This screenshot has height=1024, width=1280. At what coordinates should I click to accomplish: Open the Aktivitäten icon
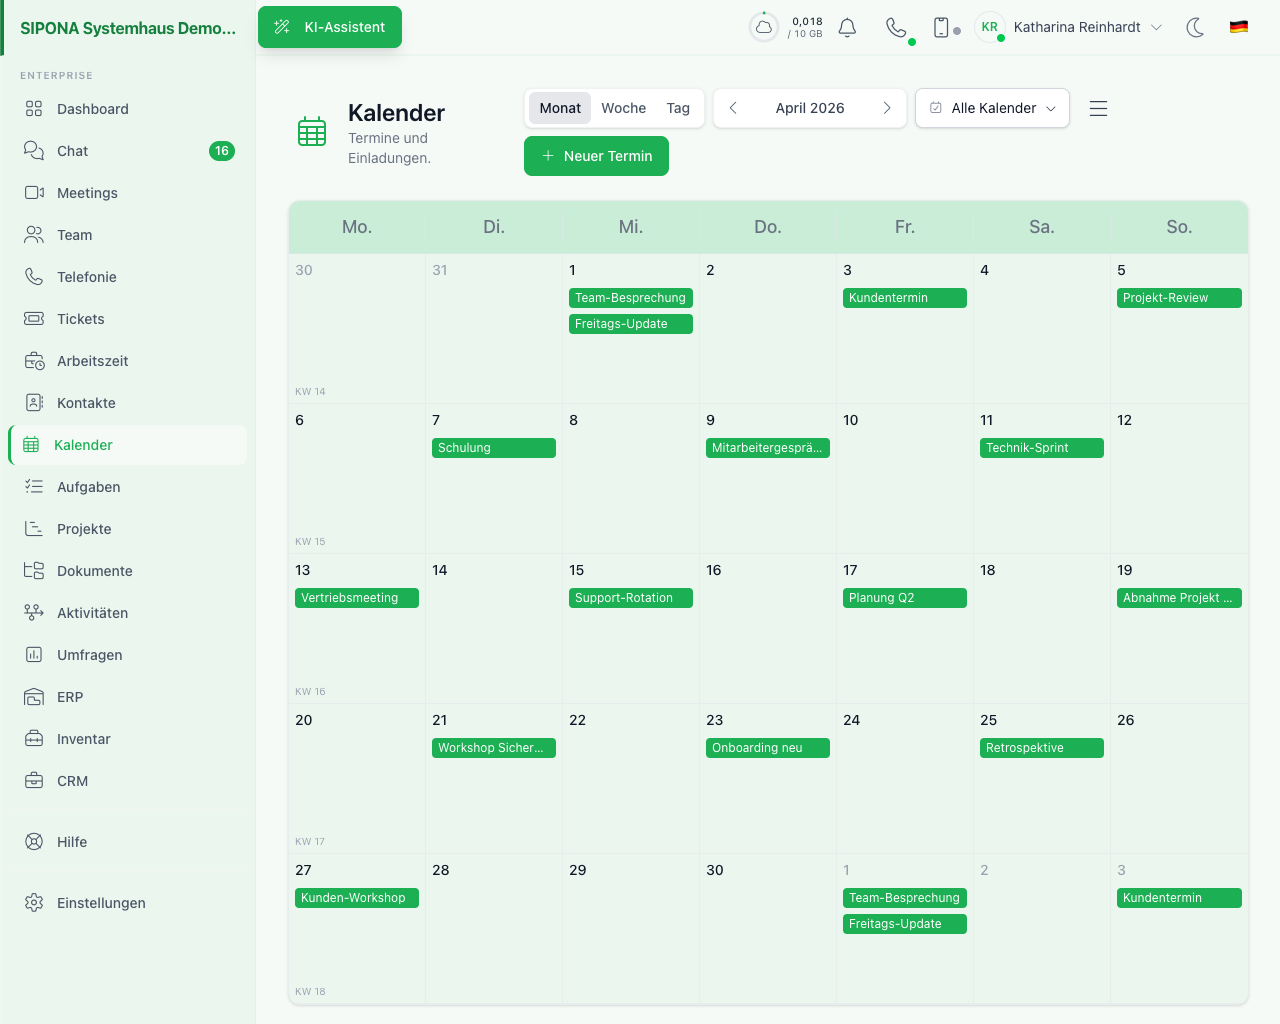coord(34,613)
